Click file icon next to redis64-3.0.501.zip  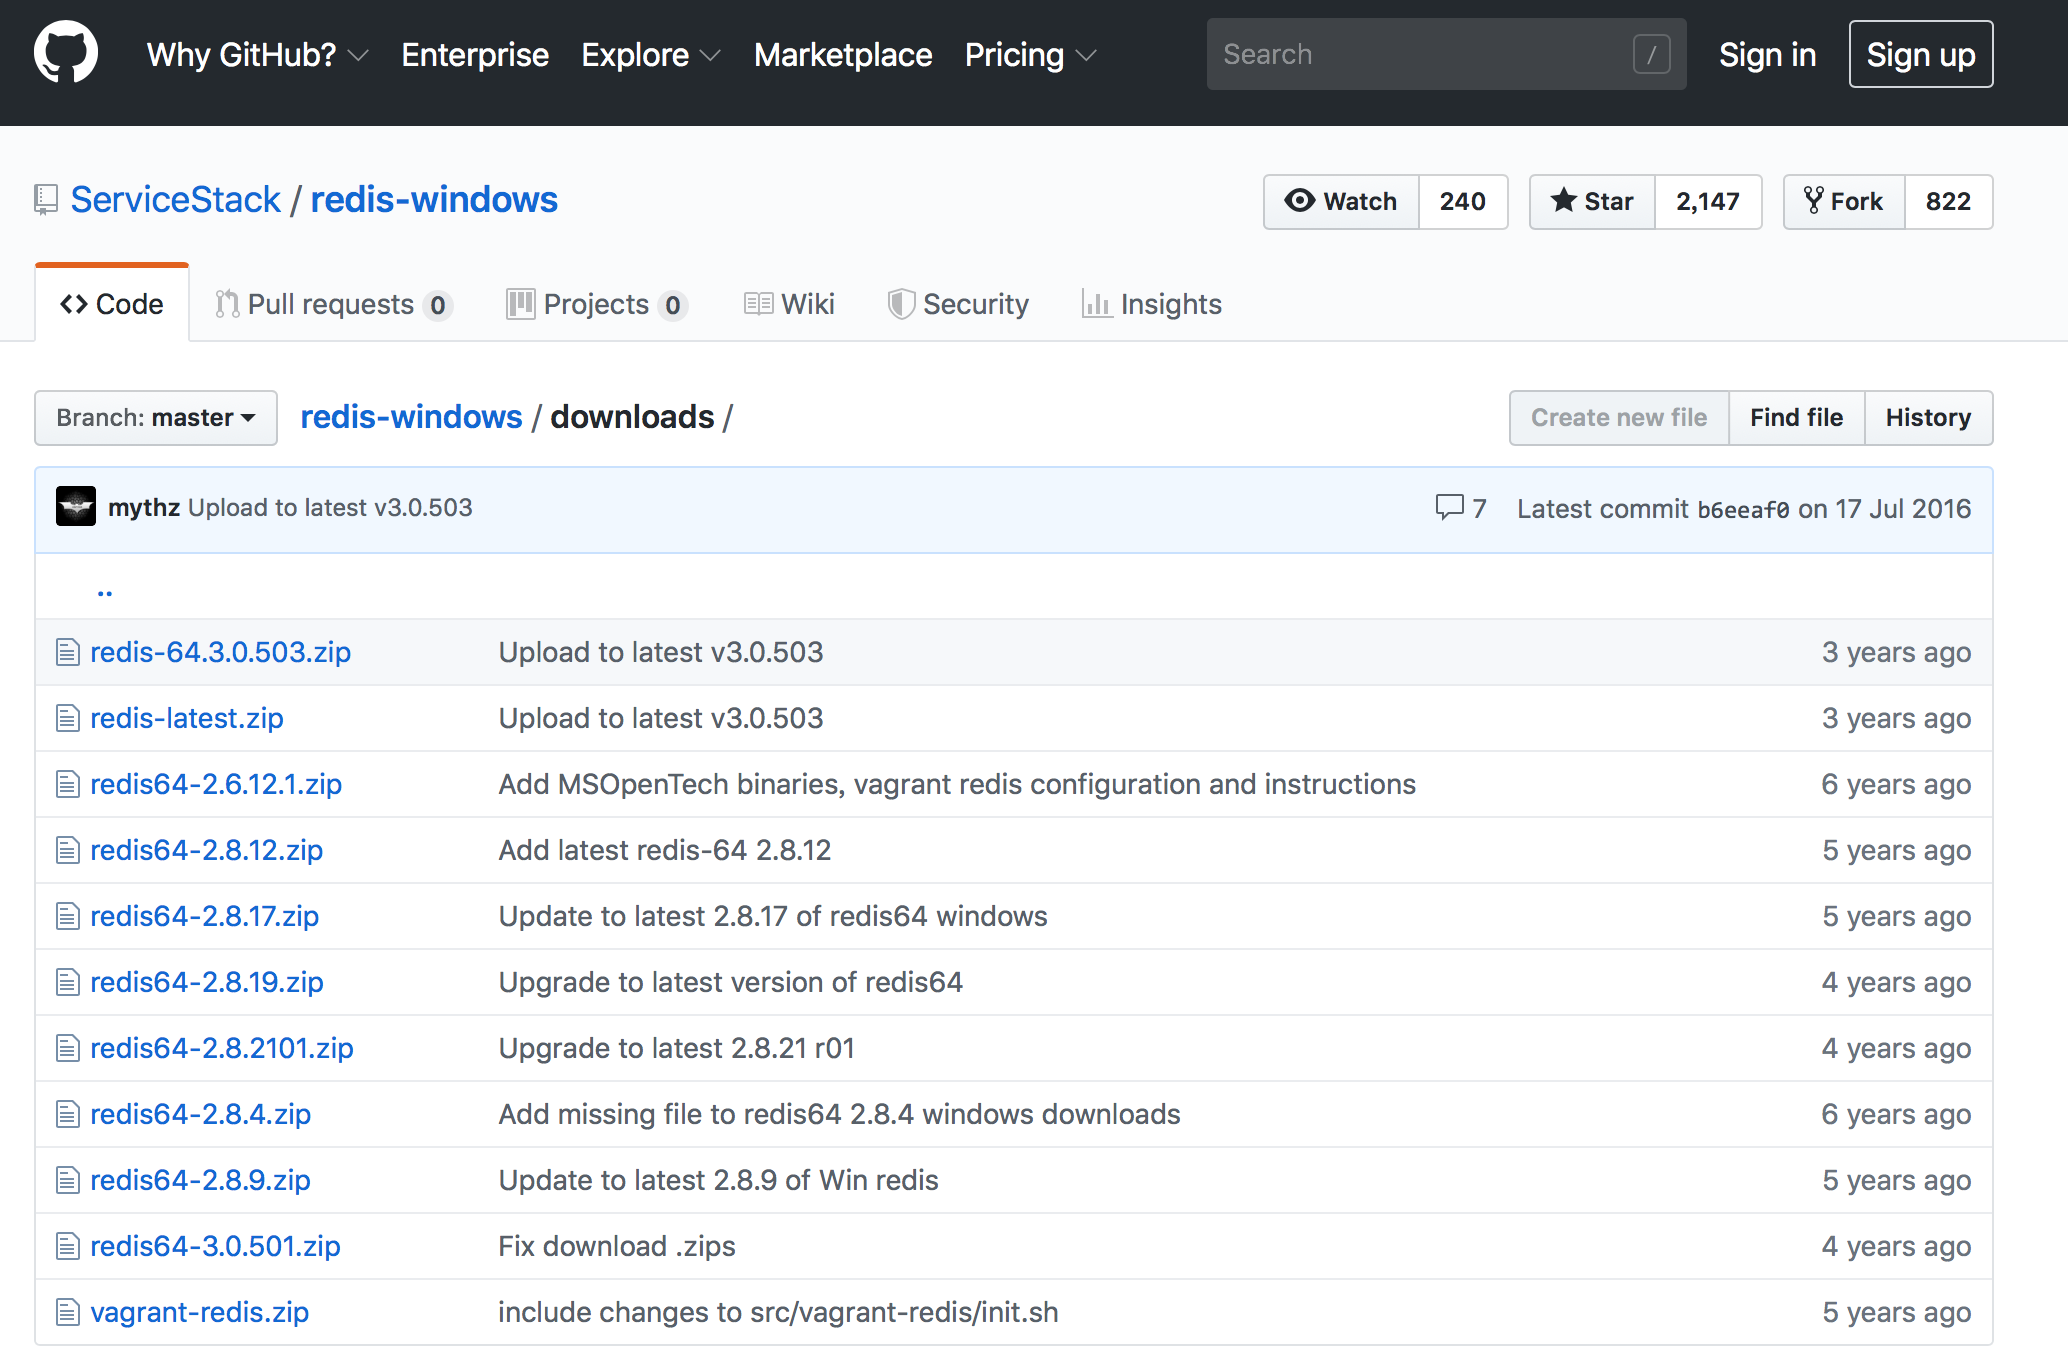[x=67, y=1246]
